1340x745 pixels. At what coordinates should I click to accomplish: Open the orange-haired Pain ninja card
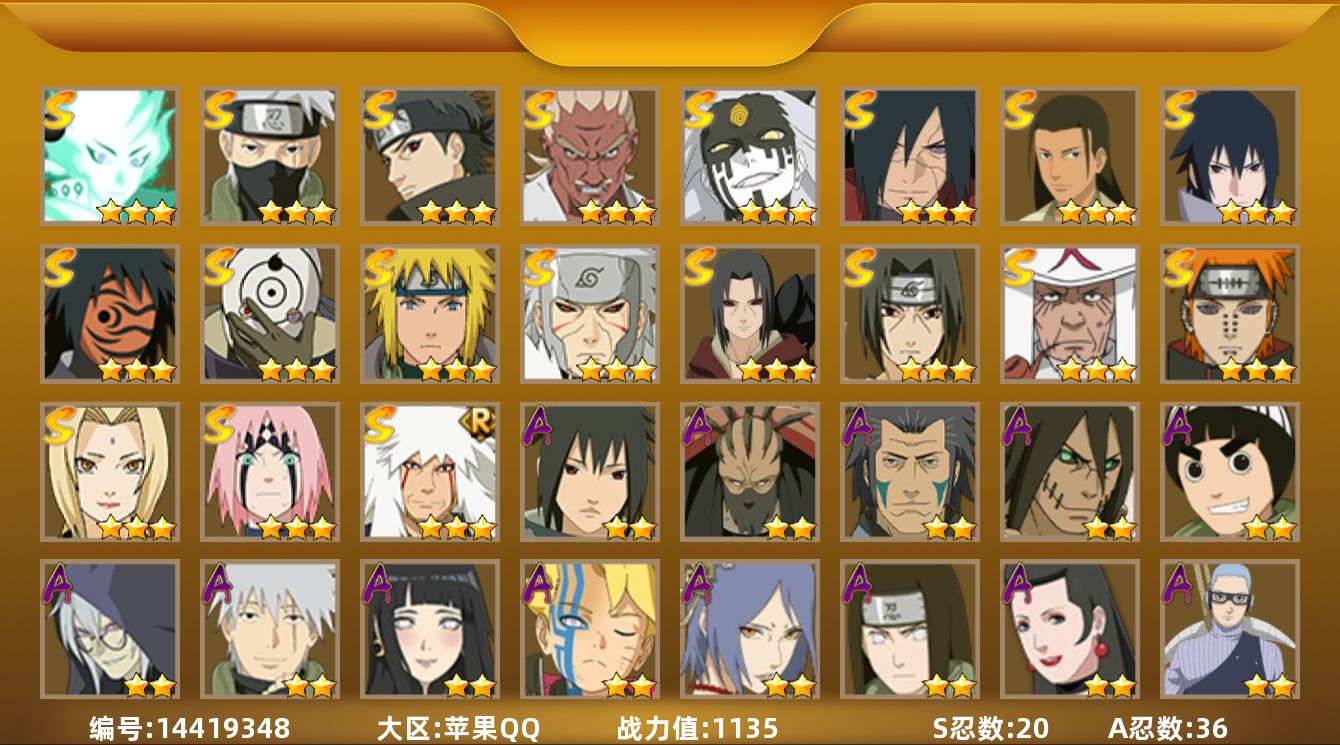point(1230,314)
